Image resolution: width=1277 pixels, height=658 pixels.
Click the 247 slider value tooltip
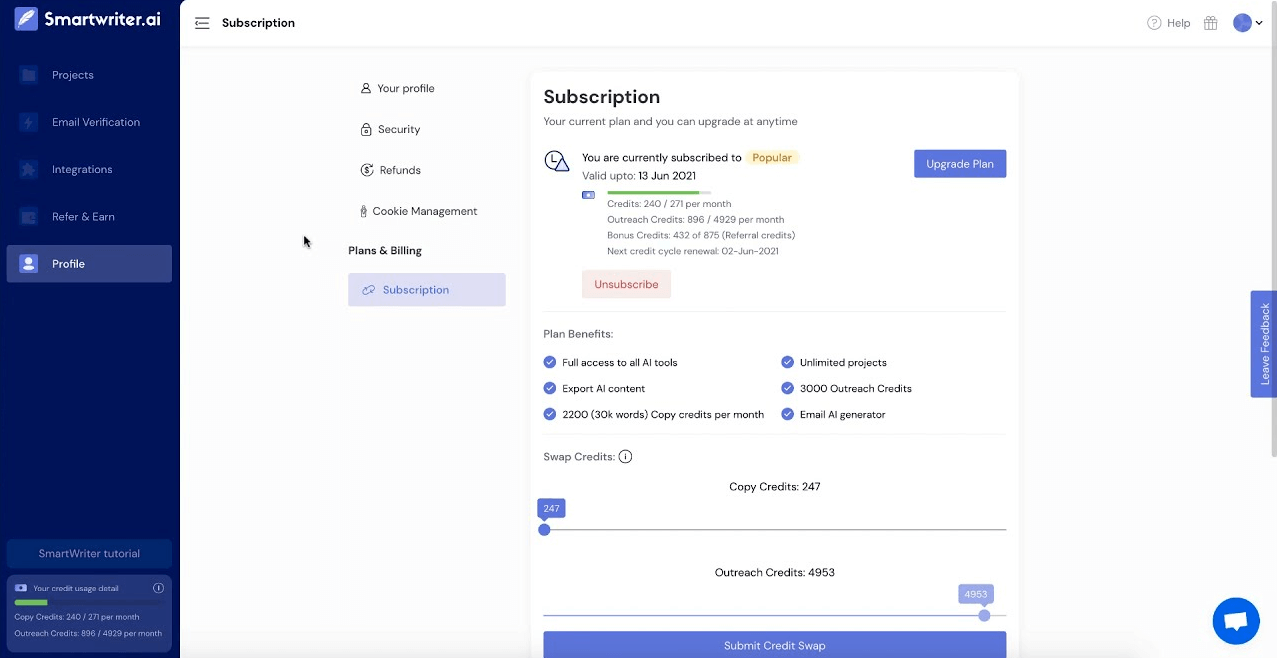click(551, 508)
